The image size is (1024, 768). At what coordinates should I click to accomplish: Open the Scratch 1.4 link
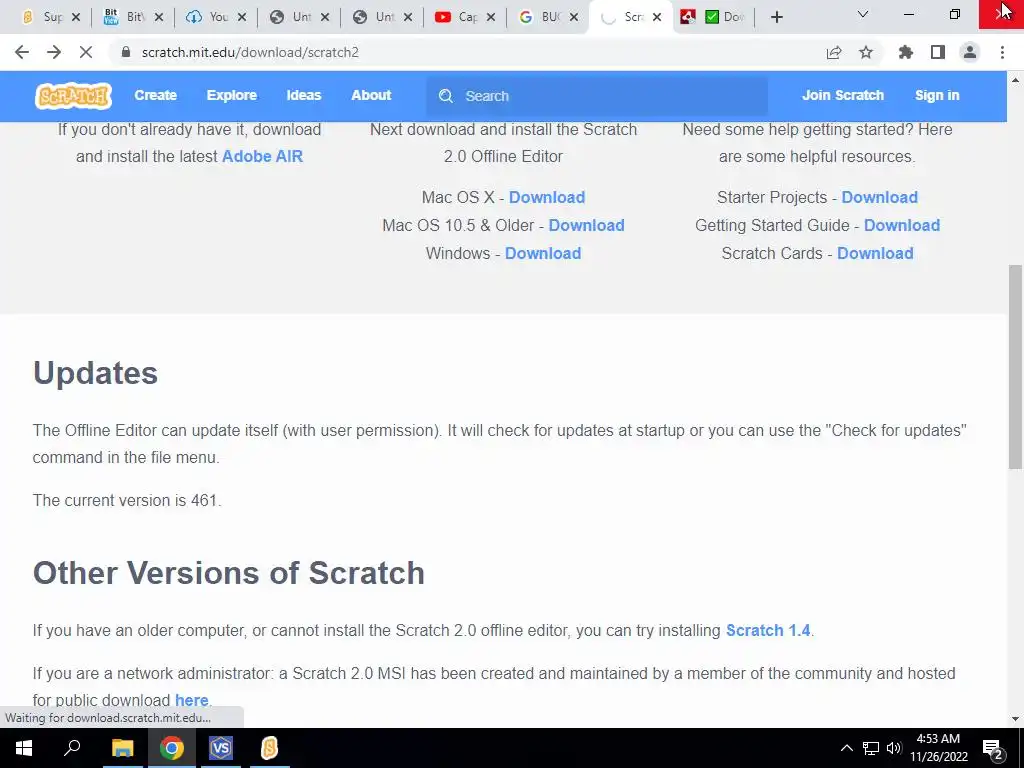[x=768, y=630]
